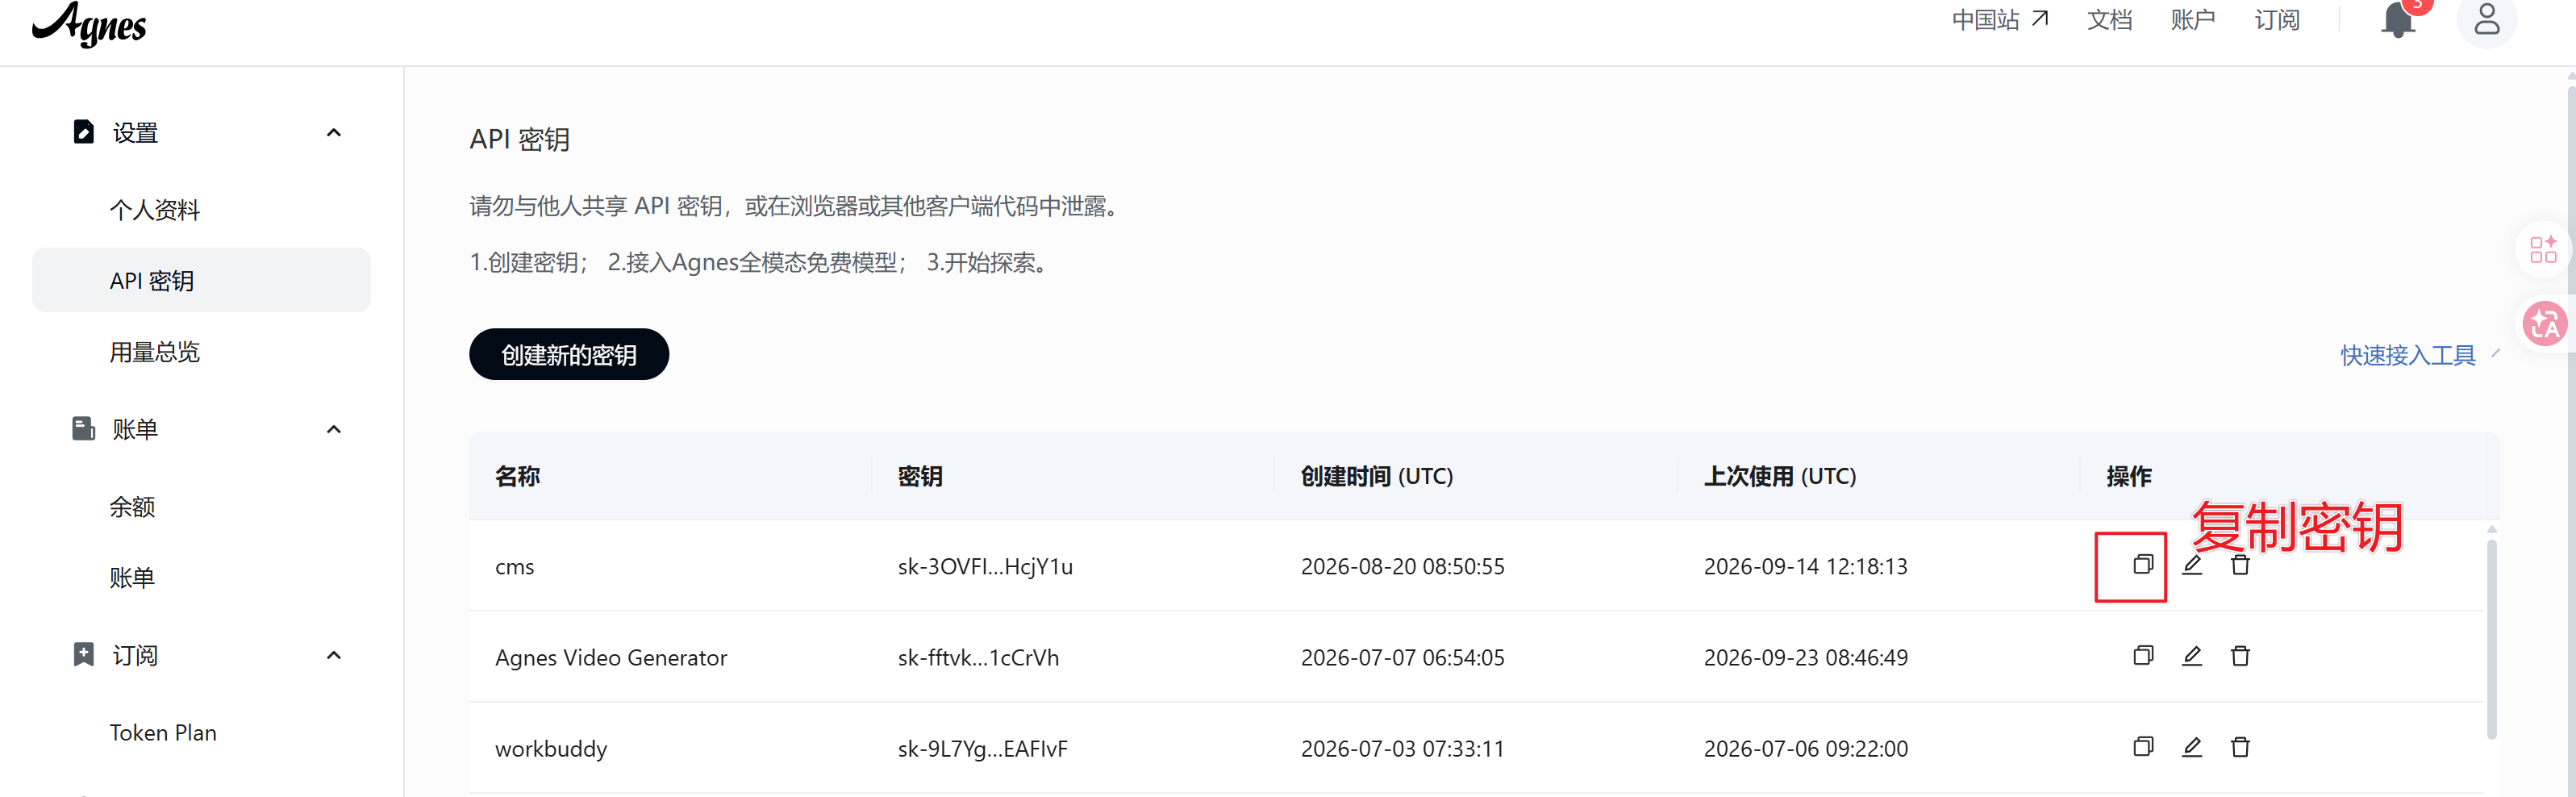2576x797 pixels.
Task: Click the API 密钥 page heading
Action: coord(519,139)
